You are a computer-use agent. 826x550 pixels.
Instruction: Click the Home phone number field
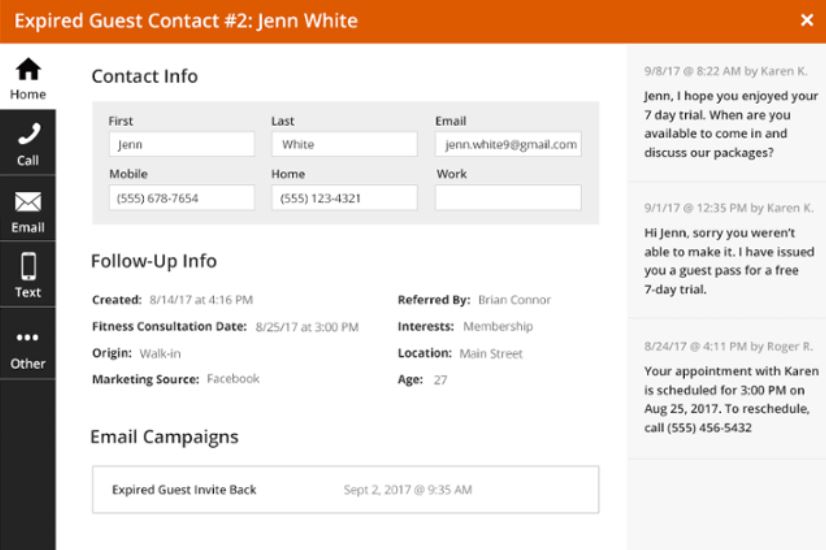coord(344,198)
